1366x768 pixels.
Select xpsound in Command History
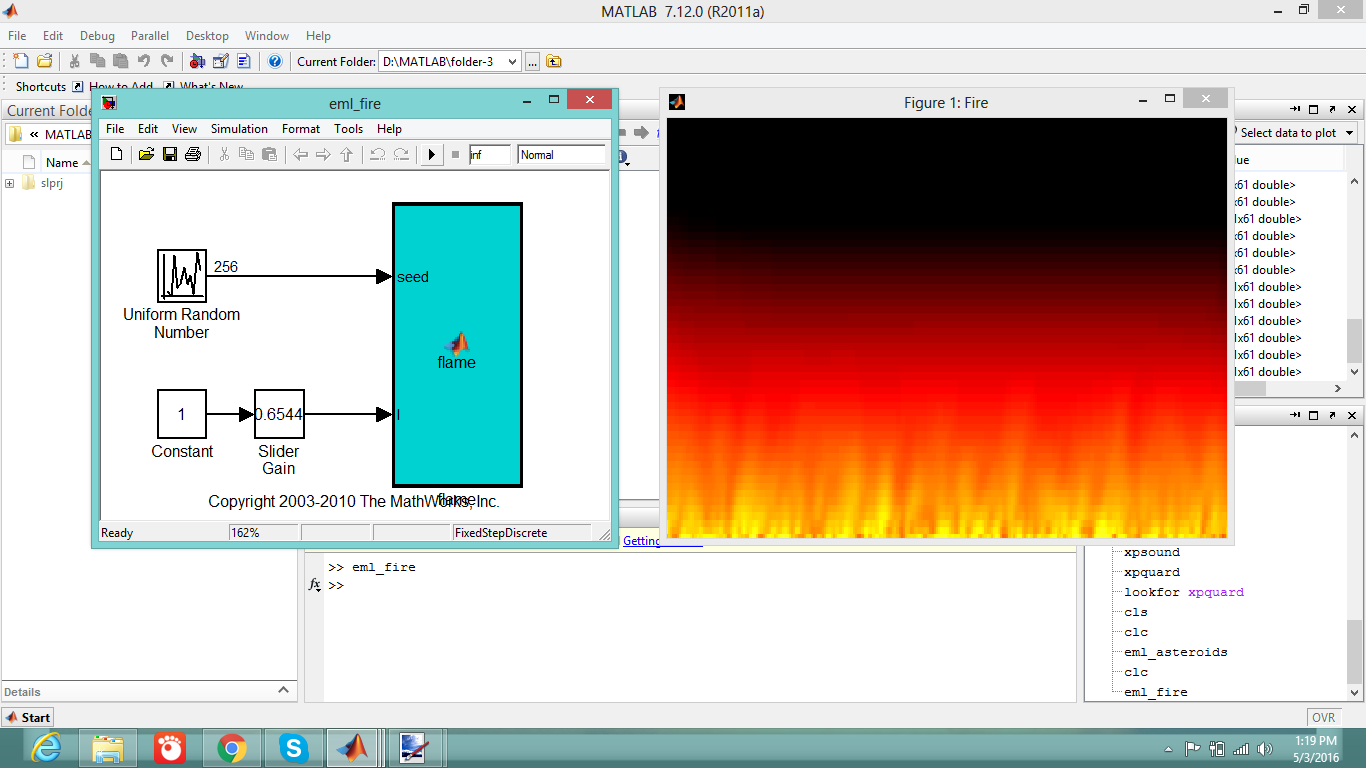tap(1152, 552)
